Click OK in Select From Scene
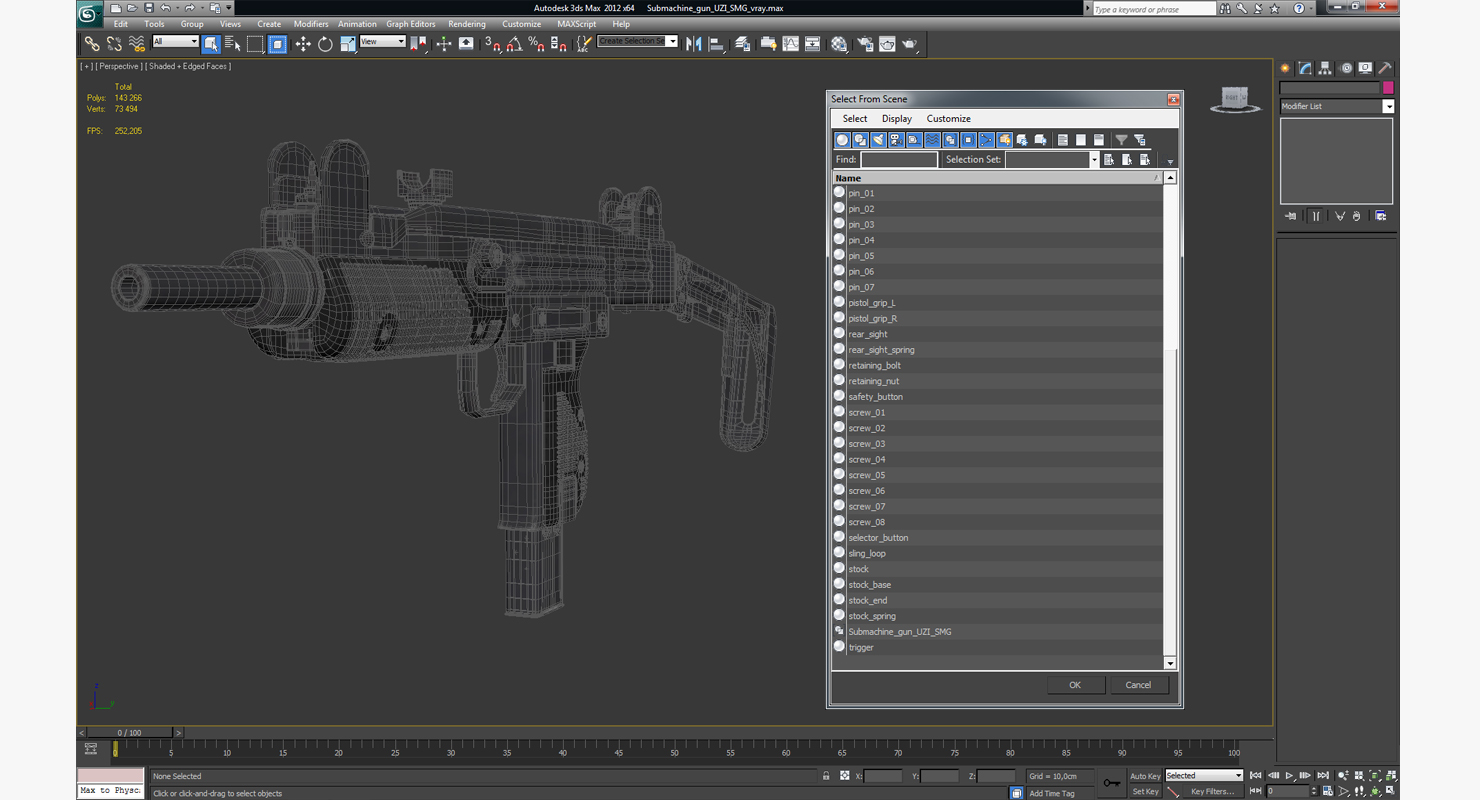This screenshot has width=1480, height=800. pos(1075,685)
